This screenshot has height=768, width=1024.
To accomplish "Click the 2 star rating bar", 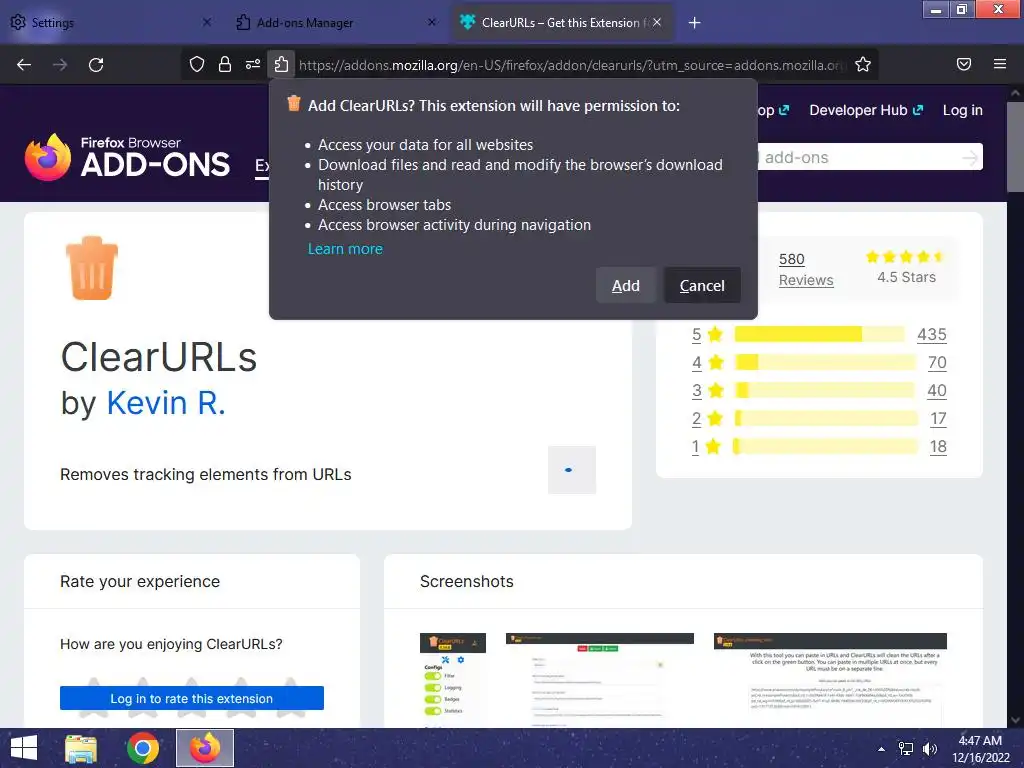I will point(825,419).
